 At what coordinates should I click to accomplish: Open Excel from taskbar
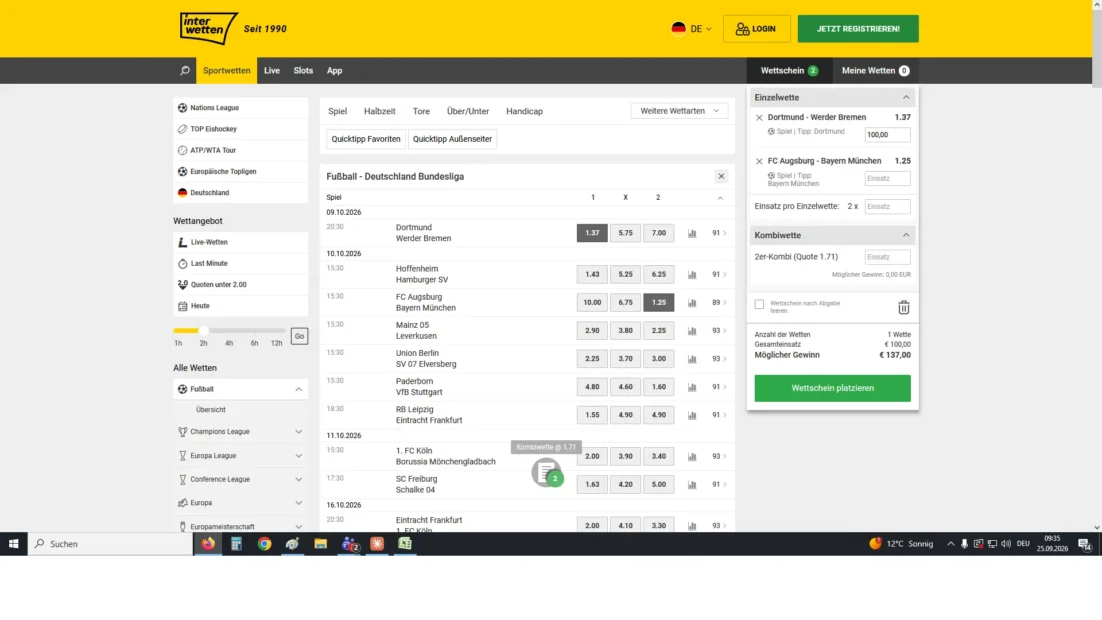(405, 543)
